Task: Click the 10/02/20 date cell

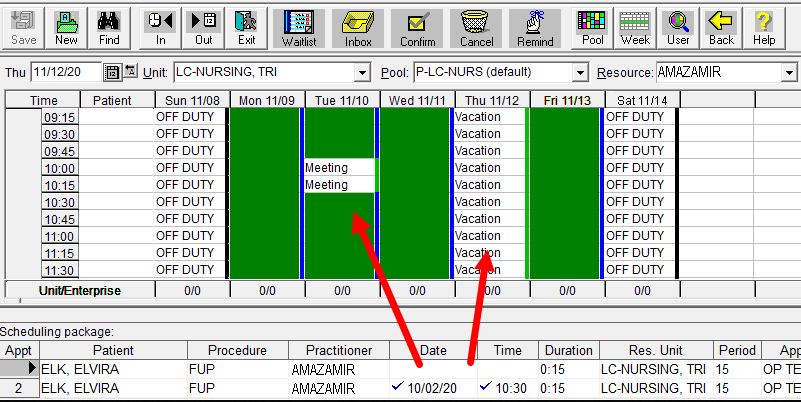Action: (432, 388)
